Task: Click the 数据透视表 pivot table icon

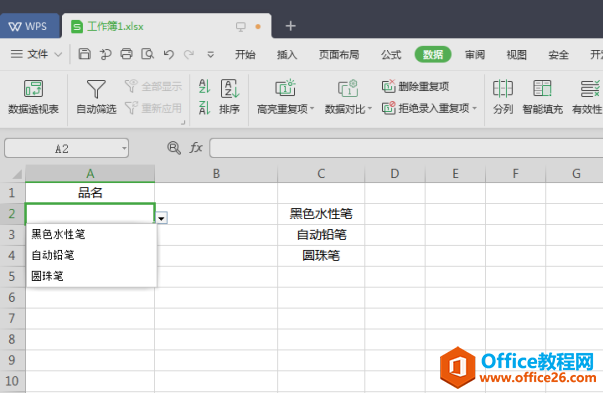Action: (33, 89)
